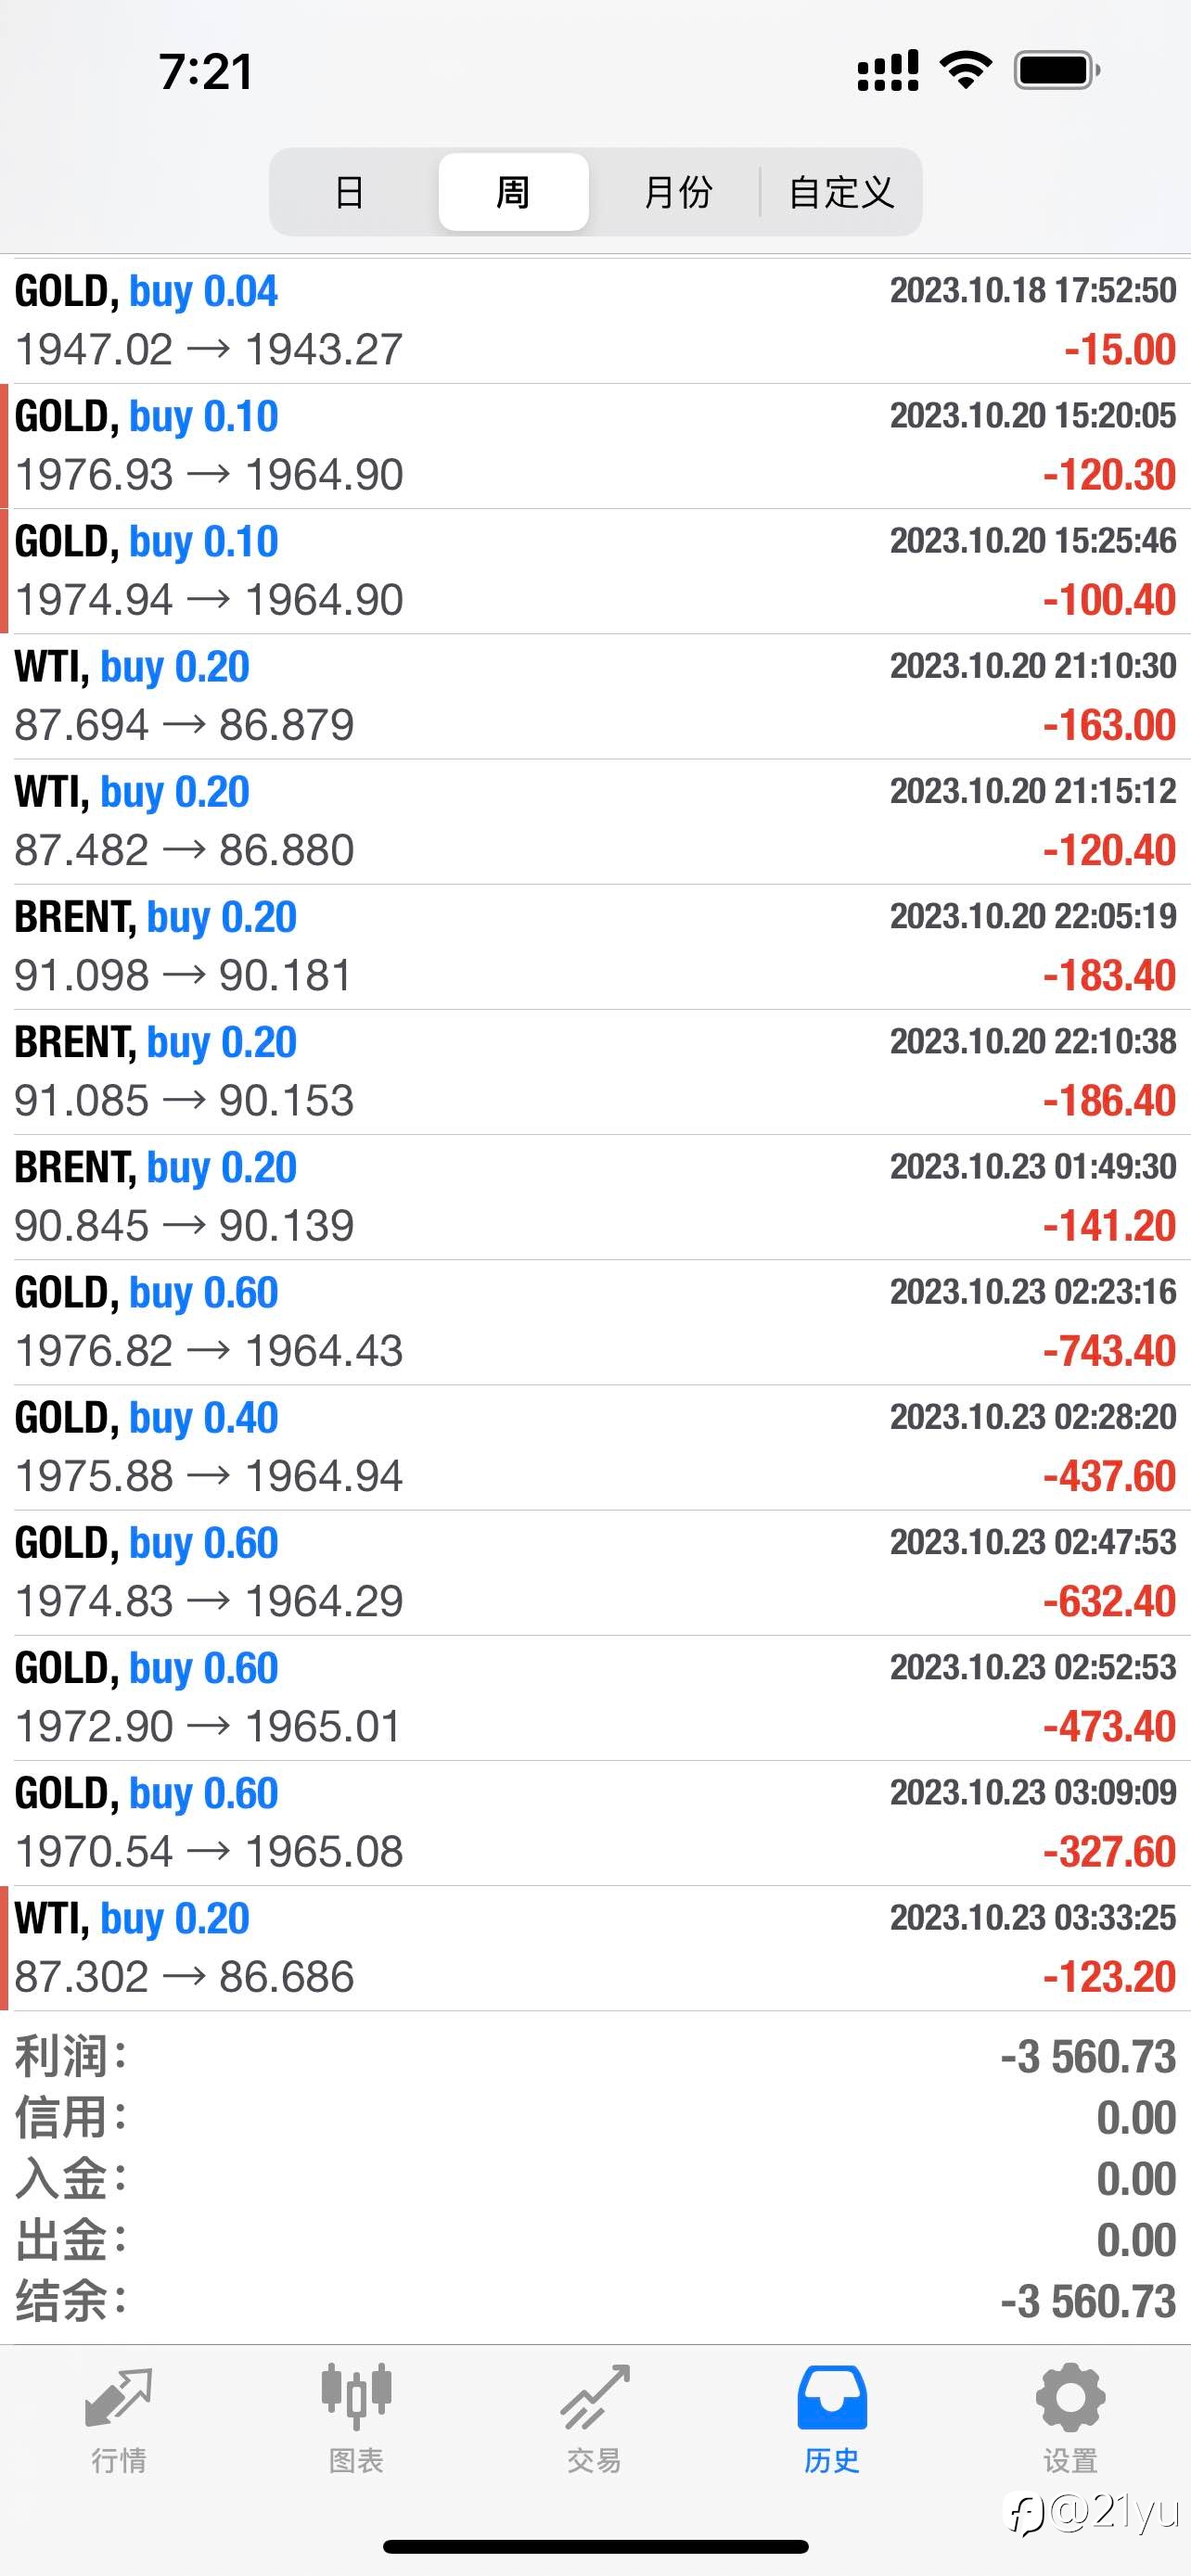Tap the cellular signal bars icon
Viewport: 1191px width, 2576px height.
[888, 70]
